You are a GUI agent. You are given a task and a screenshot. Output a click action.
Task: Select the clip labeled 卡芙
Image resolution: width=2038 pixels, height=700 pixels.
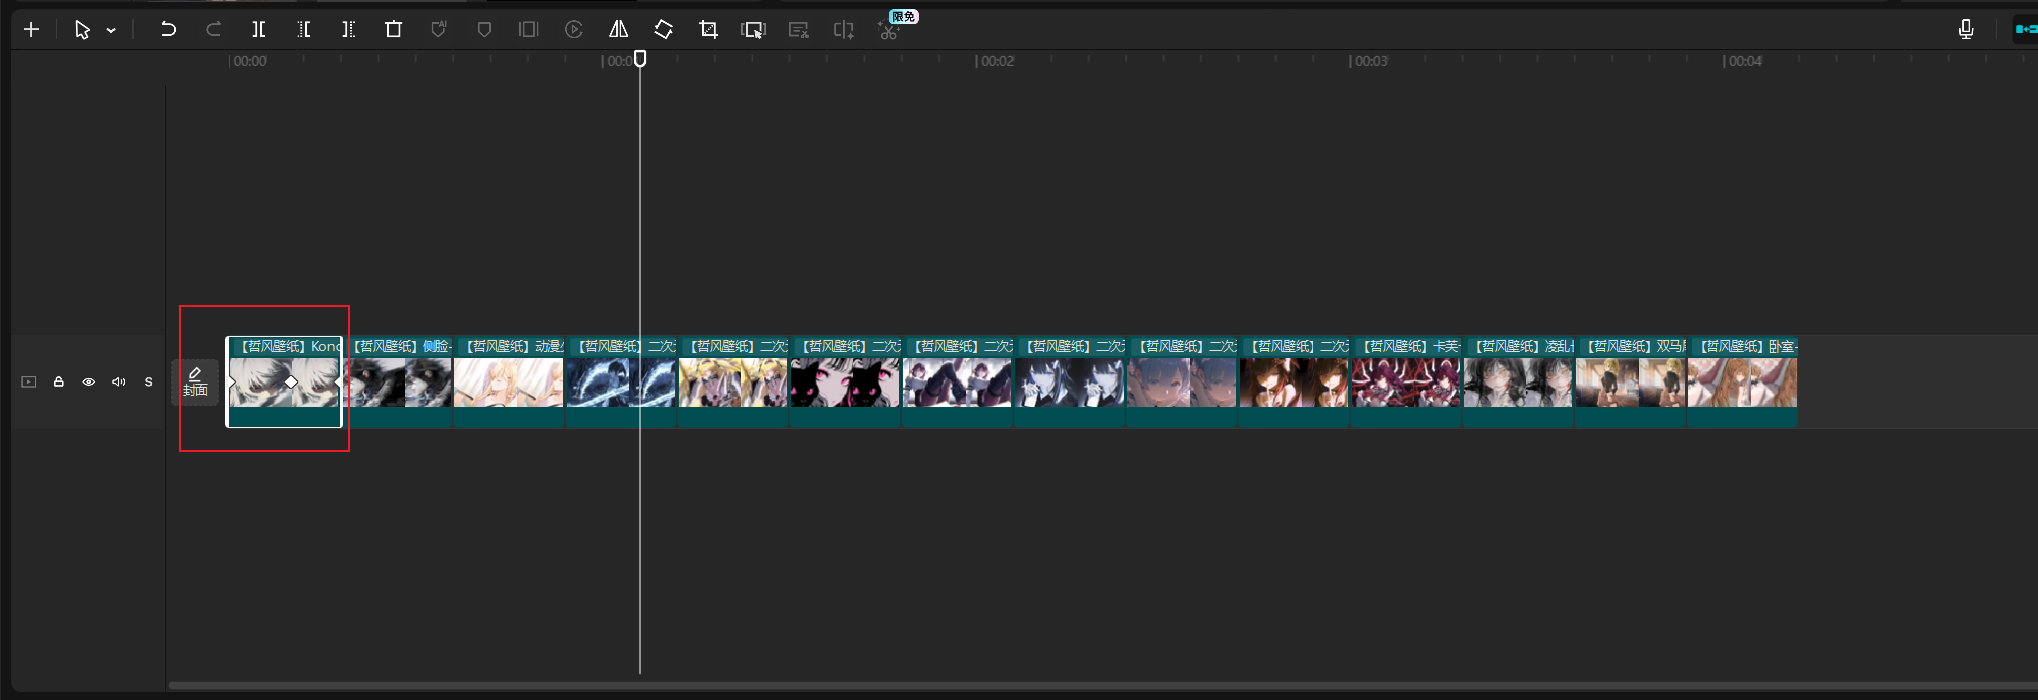pyautogui.click(x=1406, y=382)
